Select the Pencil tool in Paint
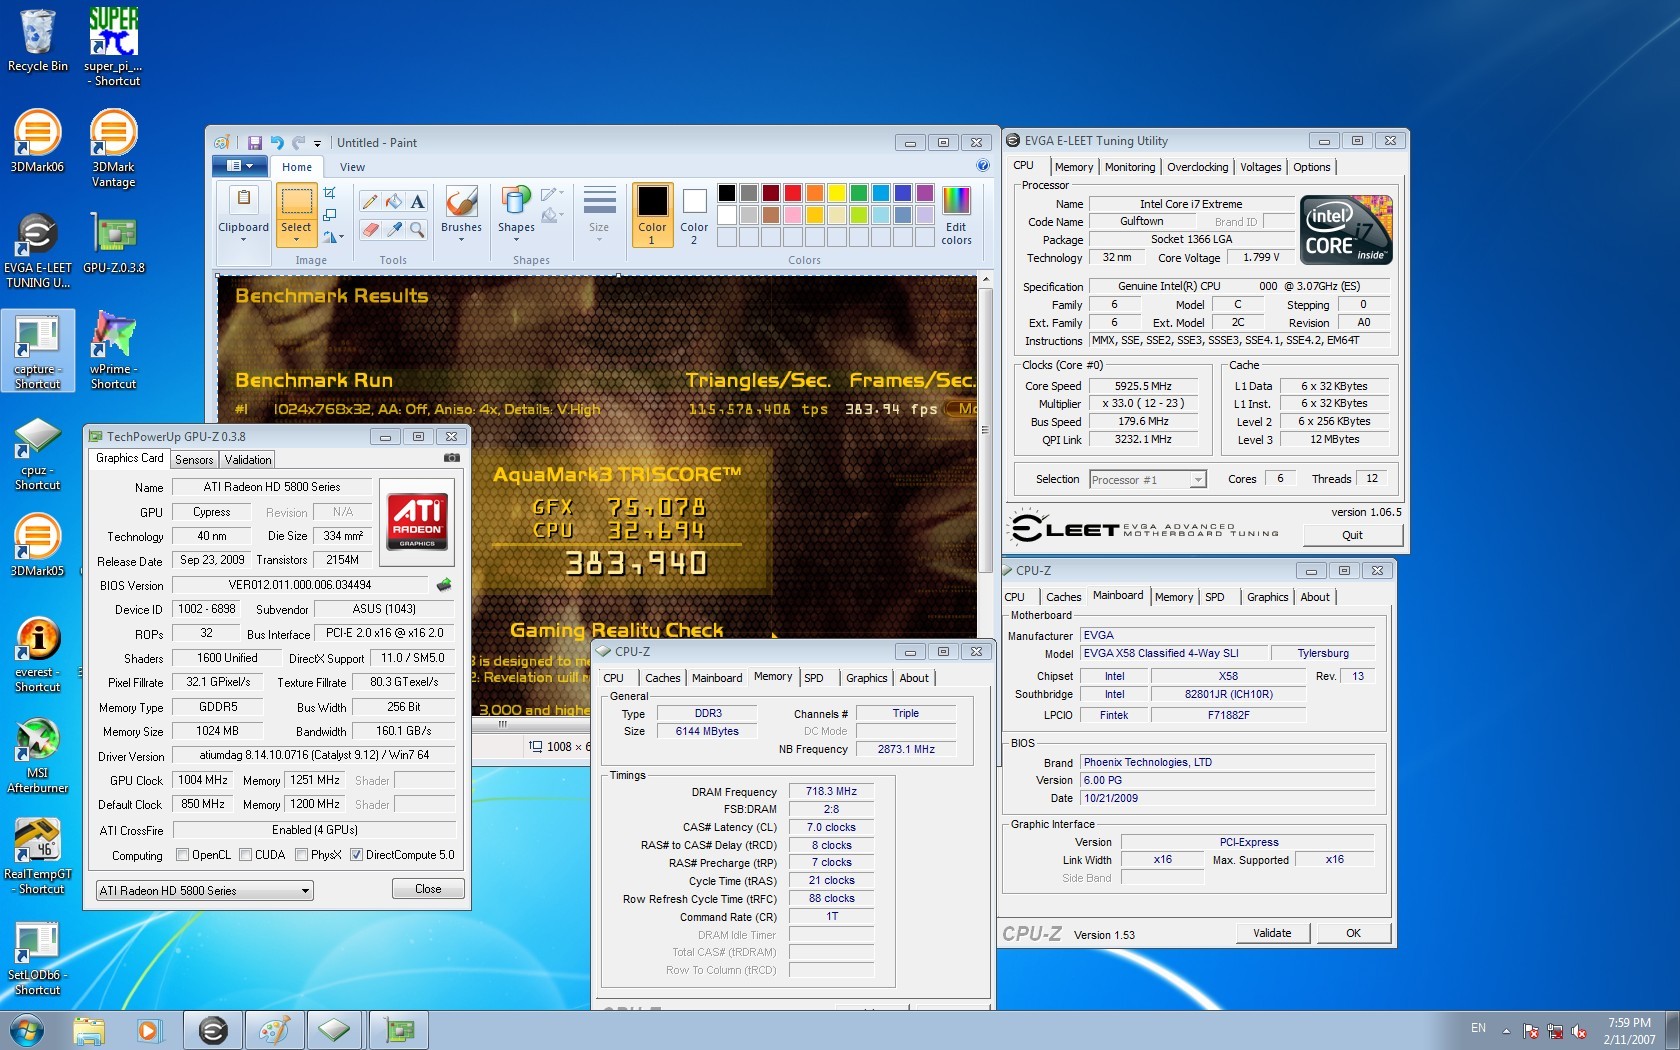Viewport: 1680px width, 1050px height. click(x=370, y=201)
